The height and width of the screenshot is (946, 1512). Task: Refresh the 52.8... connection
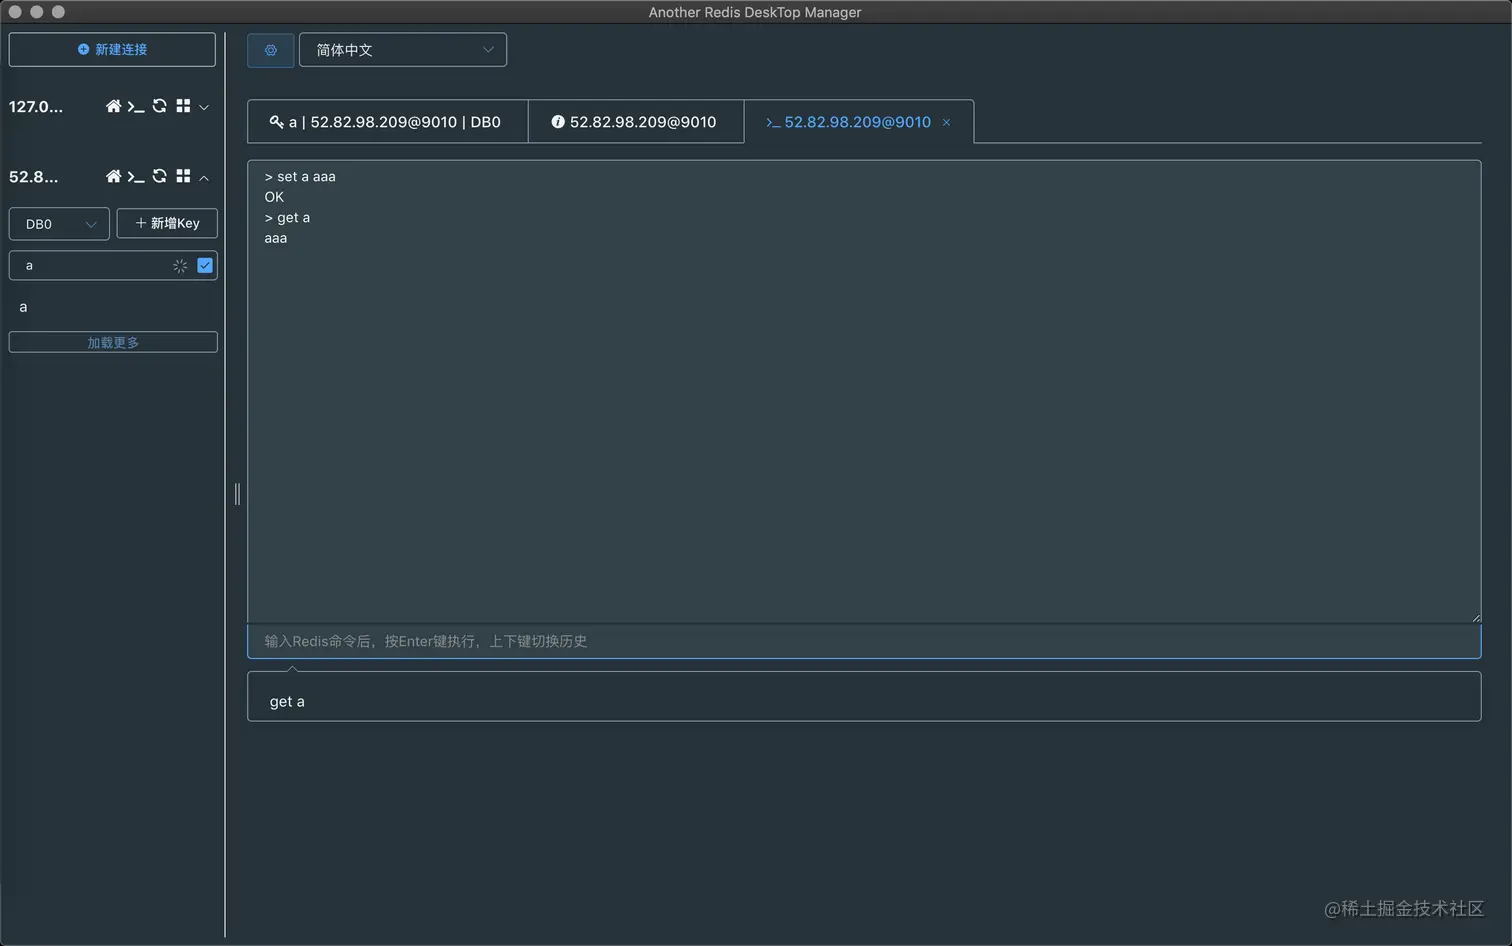(159, 176)
